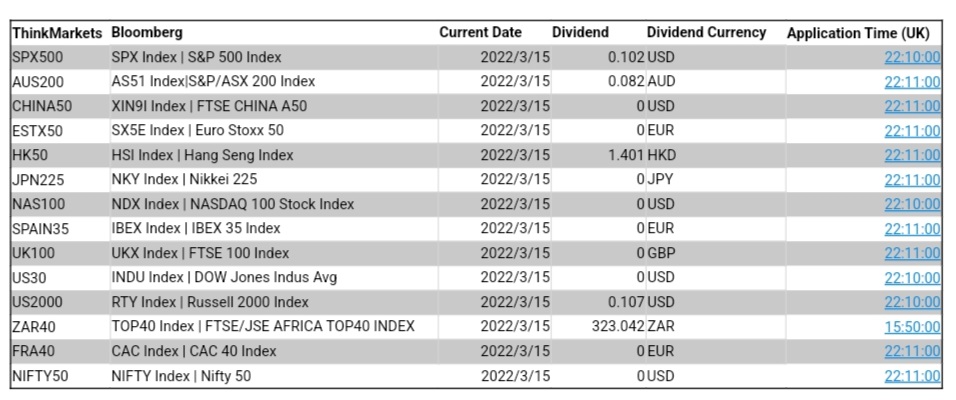Image resolution: width=956 pixels, height=400 pixels.
Task: Click the US2000 application time link
Action: coord(912,302)
